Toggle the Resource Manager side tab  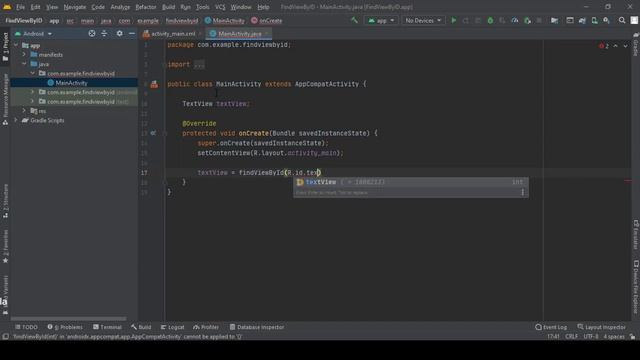(x=5, y=99)
